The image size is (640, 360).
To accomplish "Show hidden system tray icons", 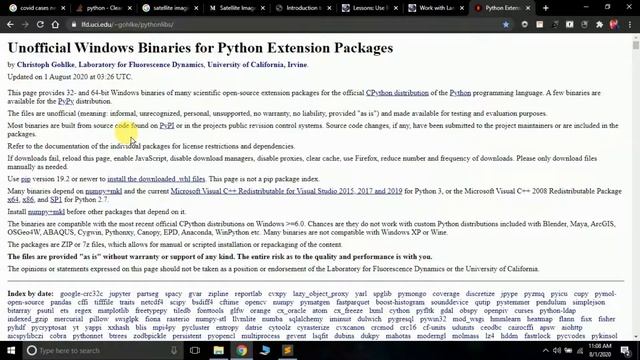I will coord(545,350).
